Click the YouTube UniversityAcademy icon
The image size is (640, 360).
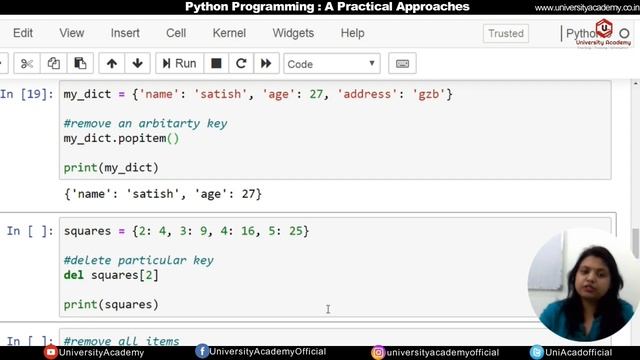click(51, 352)
